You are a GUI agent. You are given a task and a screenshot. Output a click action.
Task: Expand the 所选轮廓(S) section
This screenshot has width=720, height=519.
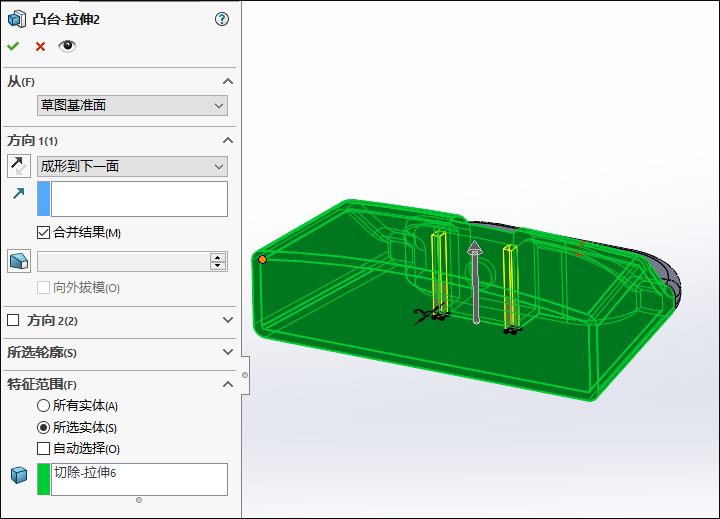point(228,352)
